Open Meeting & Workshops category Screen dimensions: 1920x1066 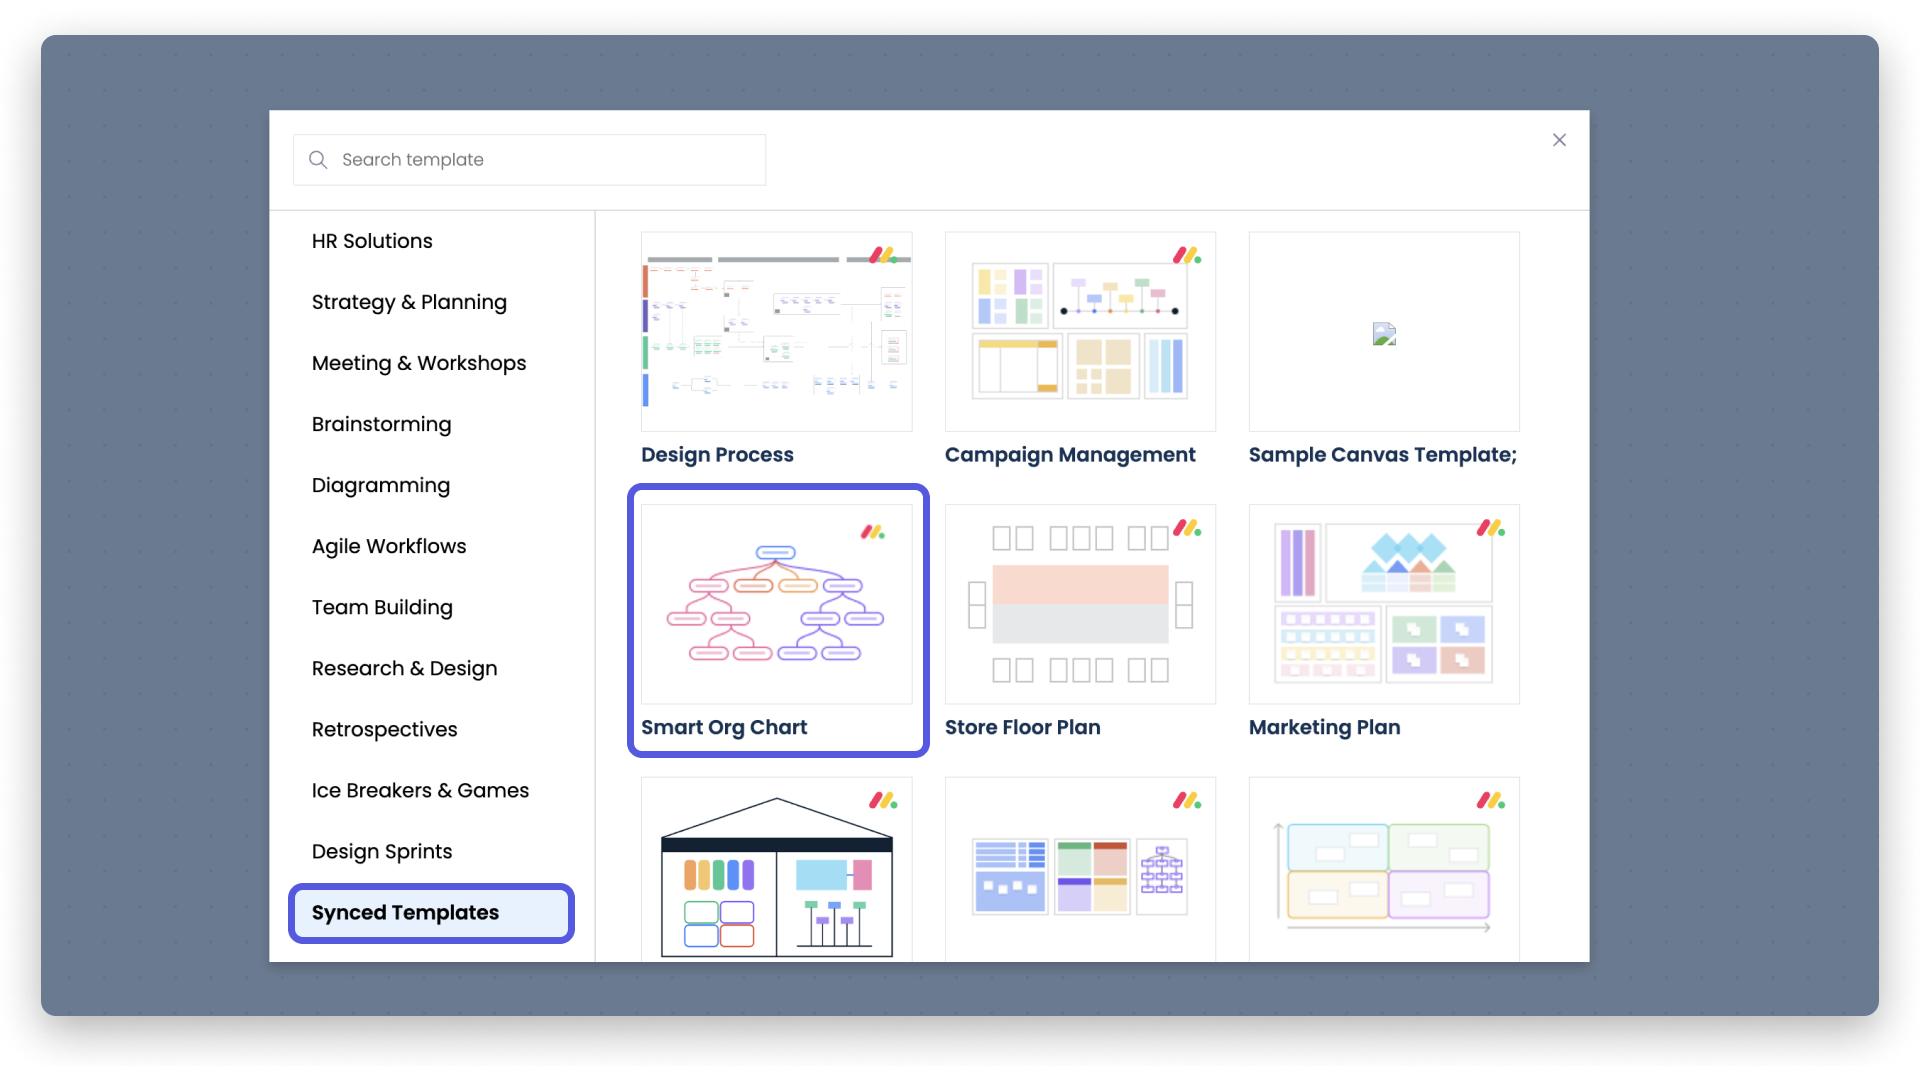[x=419, y=363]
